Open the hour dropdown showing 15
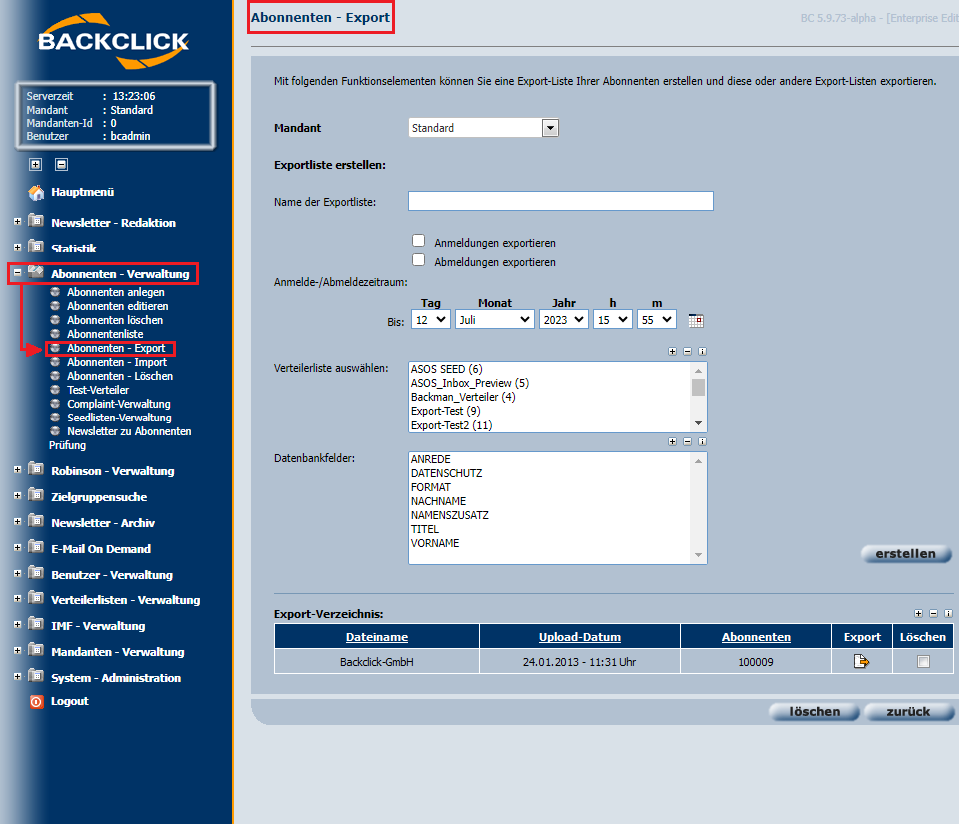959x824 pixels. 612,320
